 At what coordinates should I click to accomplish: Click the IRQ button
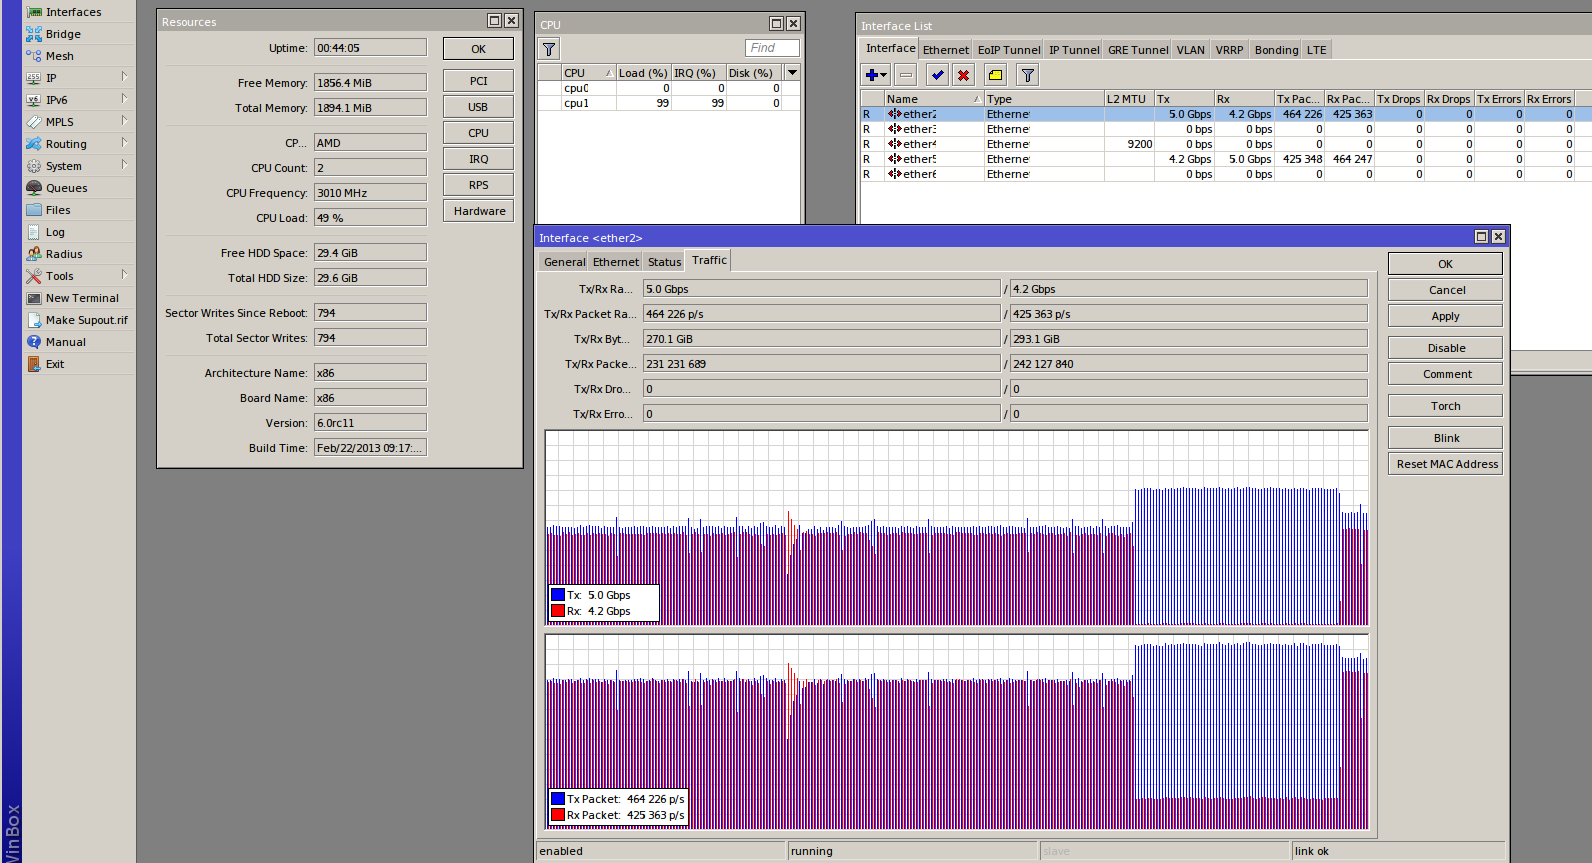(478, 159)
